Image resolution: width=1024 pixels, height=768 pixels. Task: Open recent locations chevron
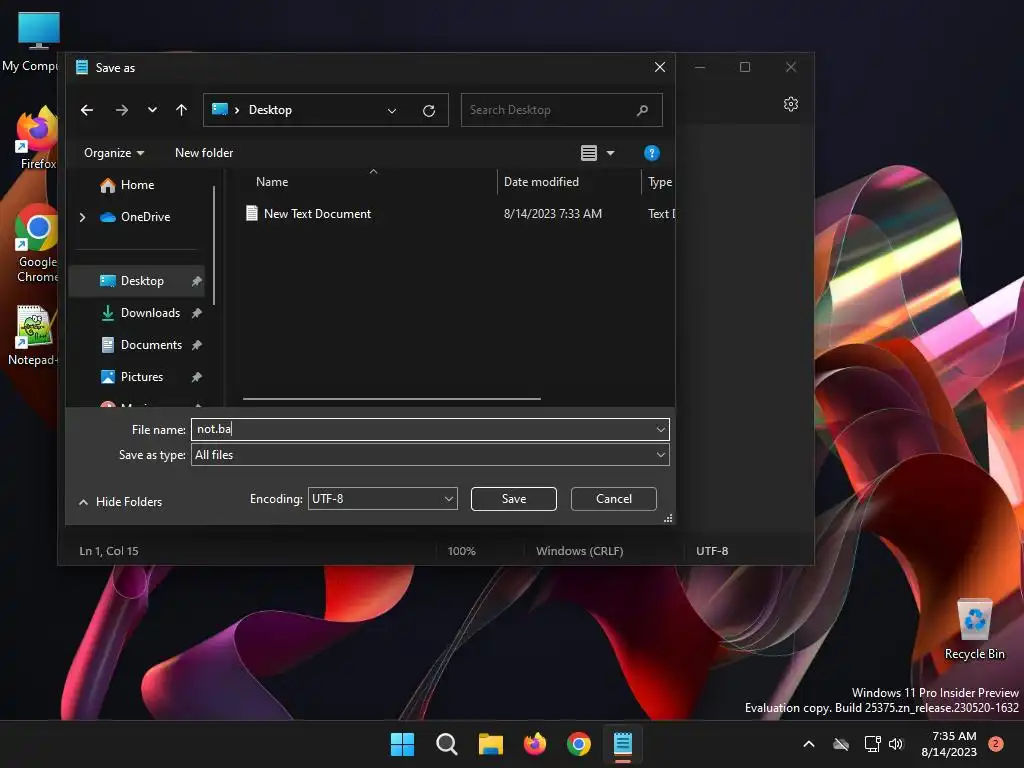[x=152, y=110]
